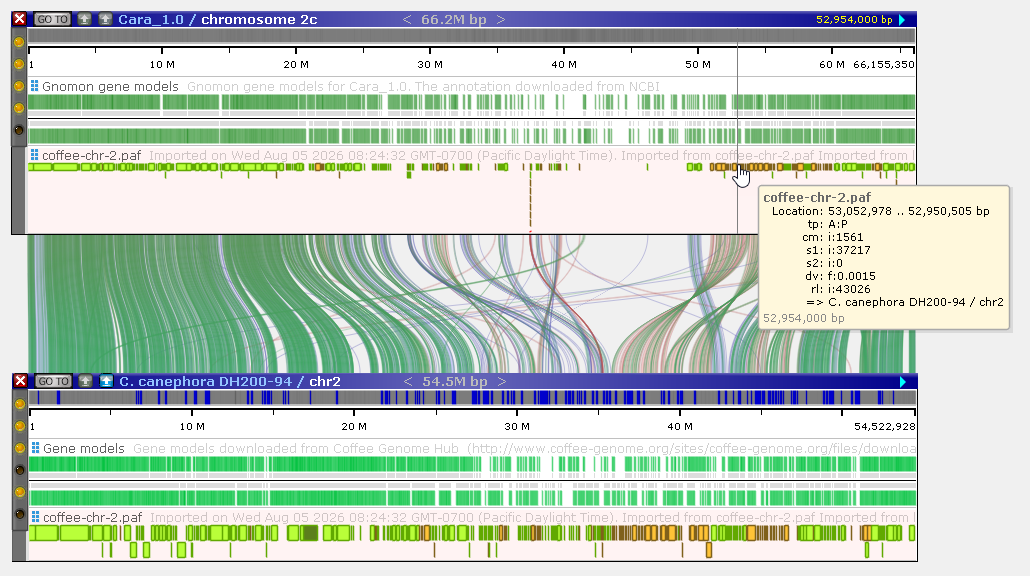The image size is (1030, 576).
Task: Click tooltip rl: i:43026 value
Action: point(849,289)
